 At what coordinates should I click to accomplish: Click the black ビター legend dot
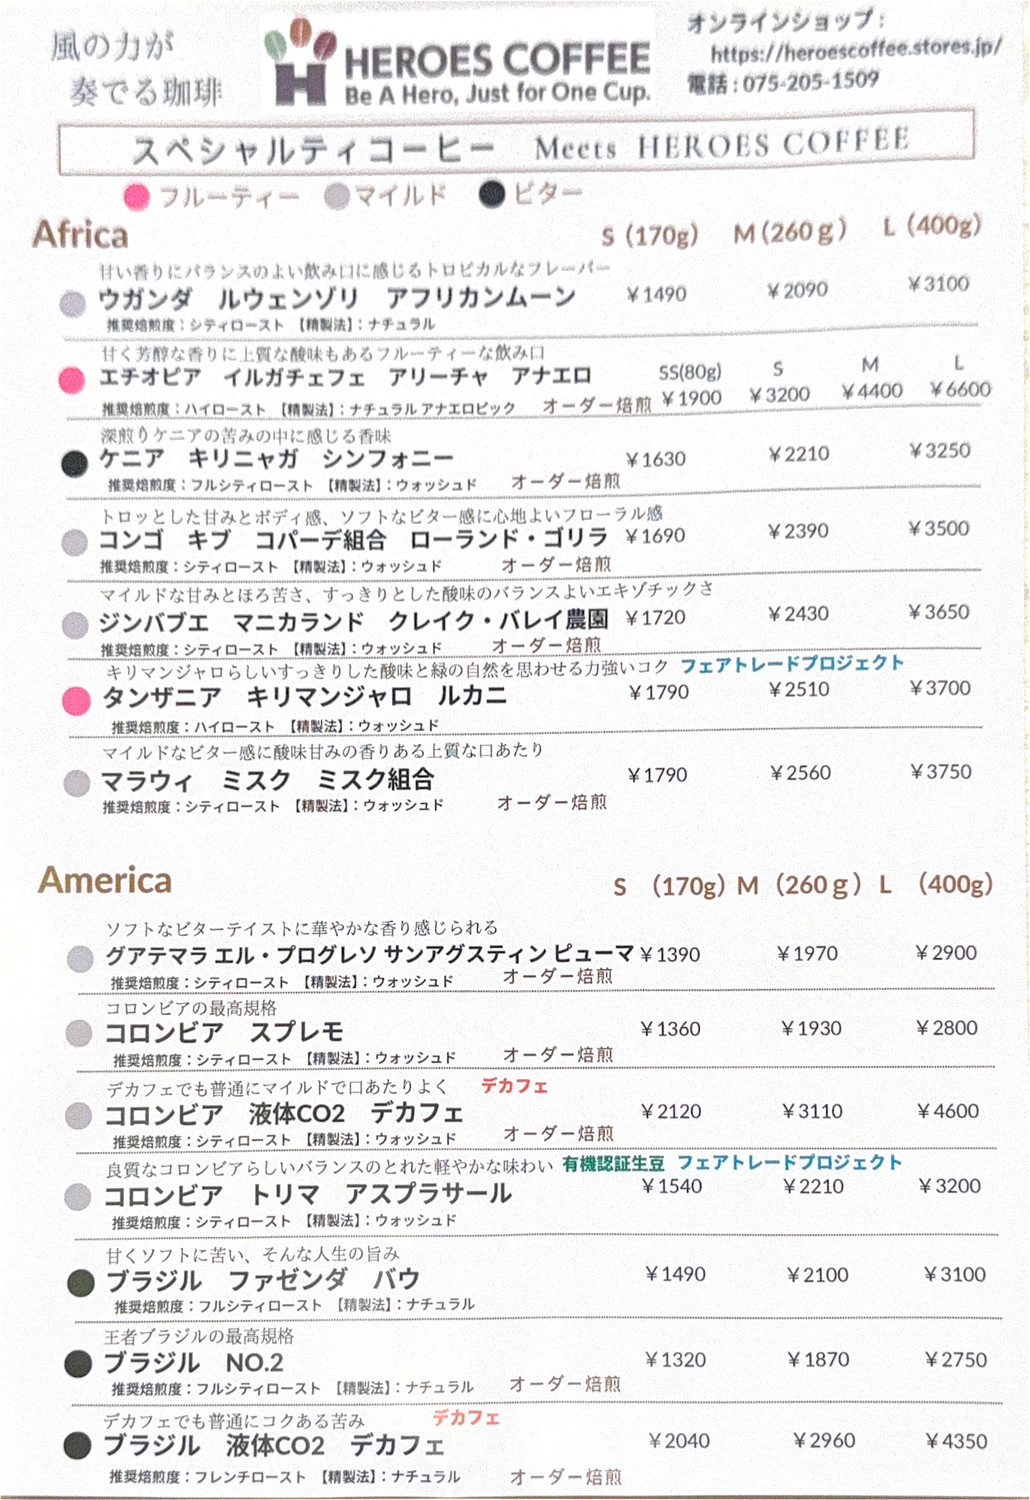click(492, 194)
